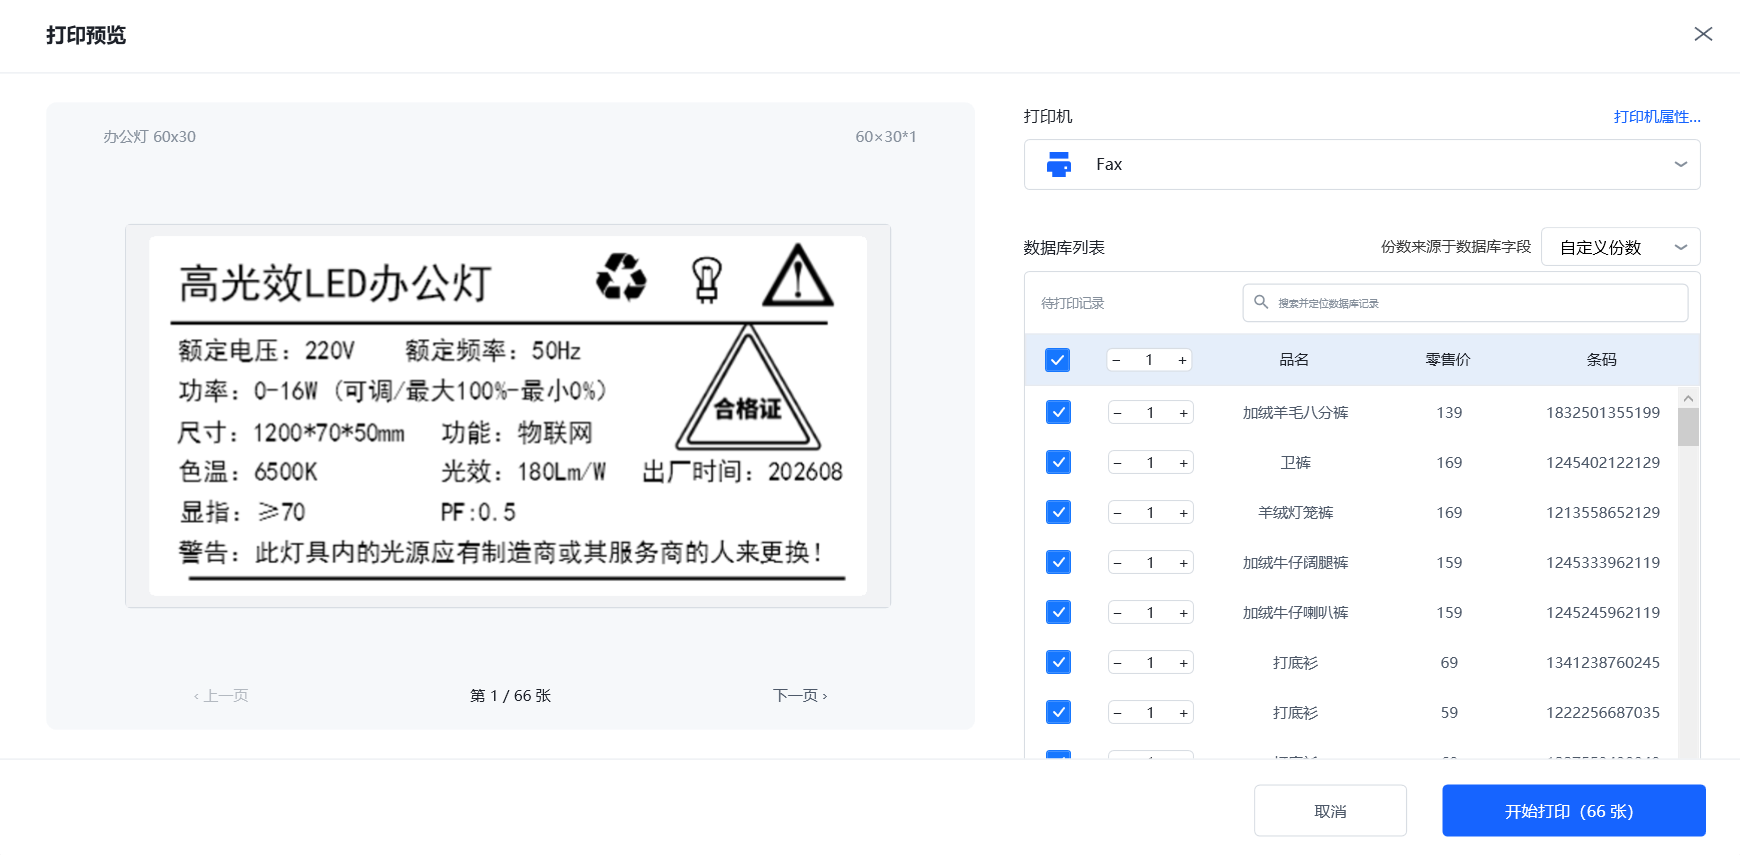Screen dimensions: 1740x855
Task: Click barcode 1213558652129
Action: (1603, 513)
